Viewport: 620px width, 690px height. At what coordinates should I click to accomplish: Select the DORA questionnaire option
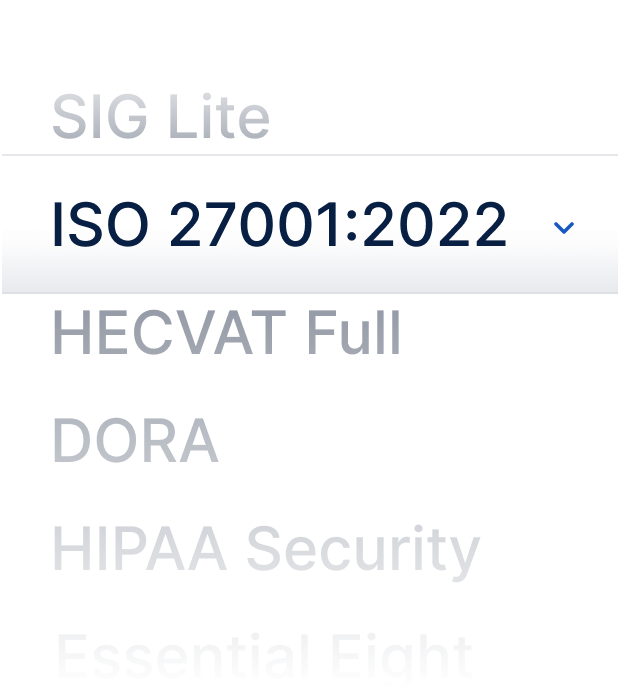[x=136, y=440]
